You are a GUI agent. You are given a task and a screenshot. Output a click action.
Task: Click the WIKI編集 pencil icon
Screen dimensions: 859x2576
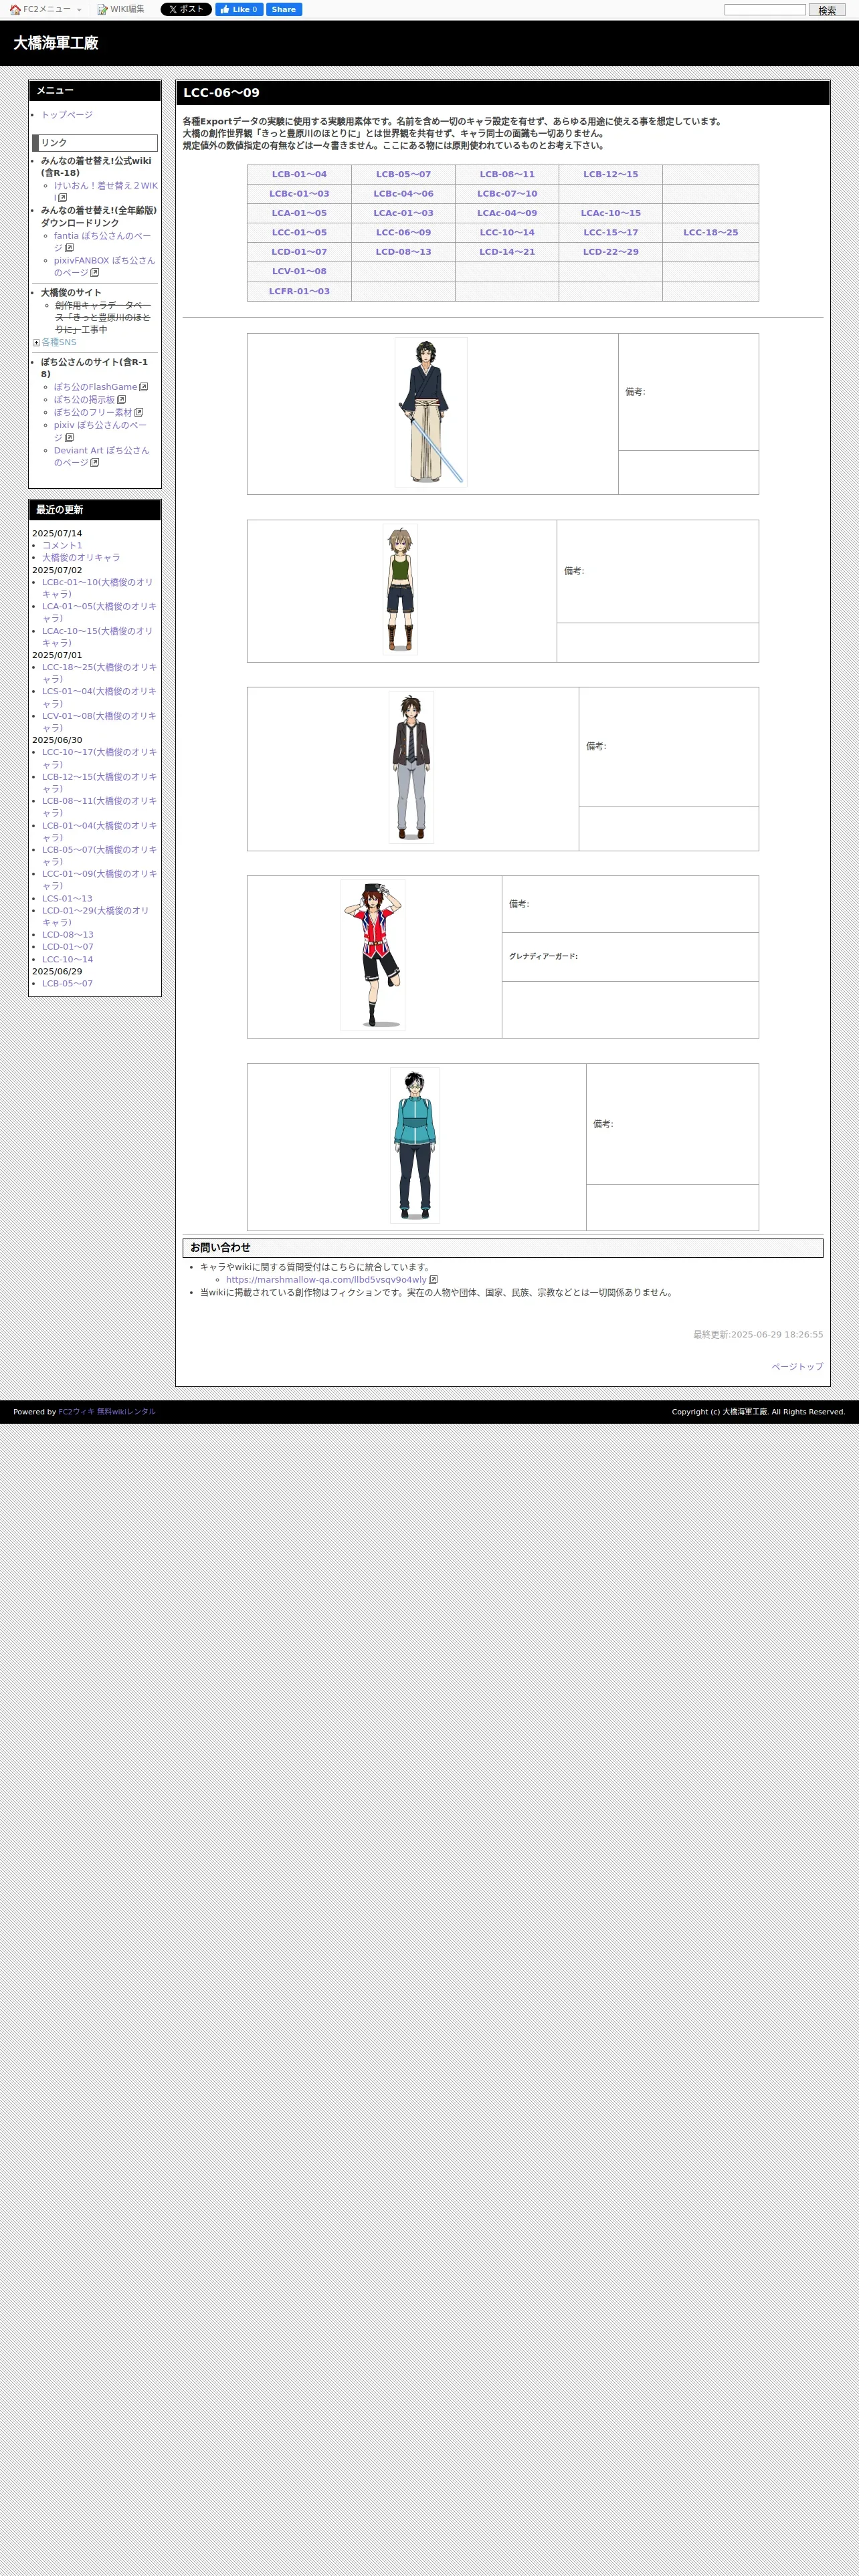[102, 10]
